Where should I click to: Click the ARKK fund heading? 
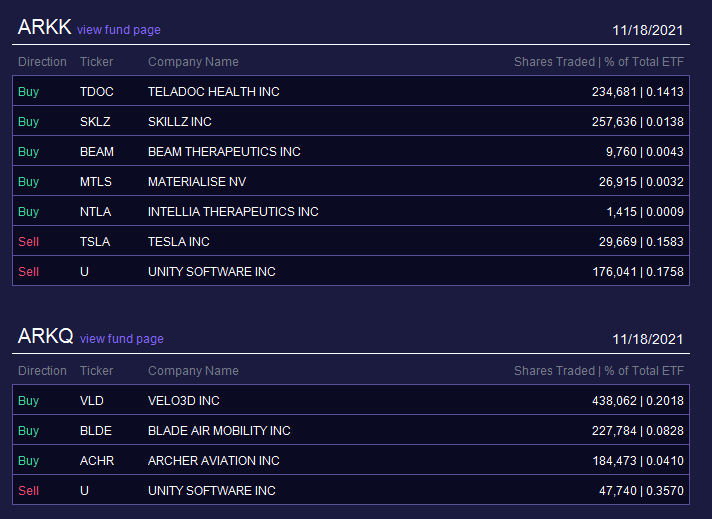pyautogui.click(x=44, y=27)
